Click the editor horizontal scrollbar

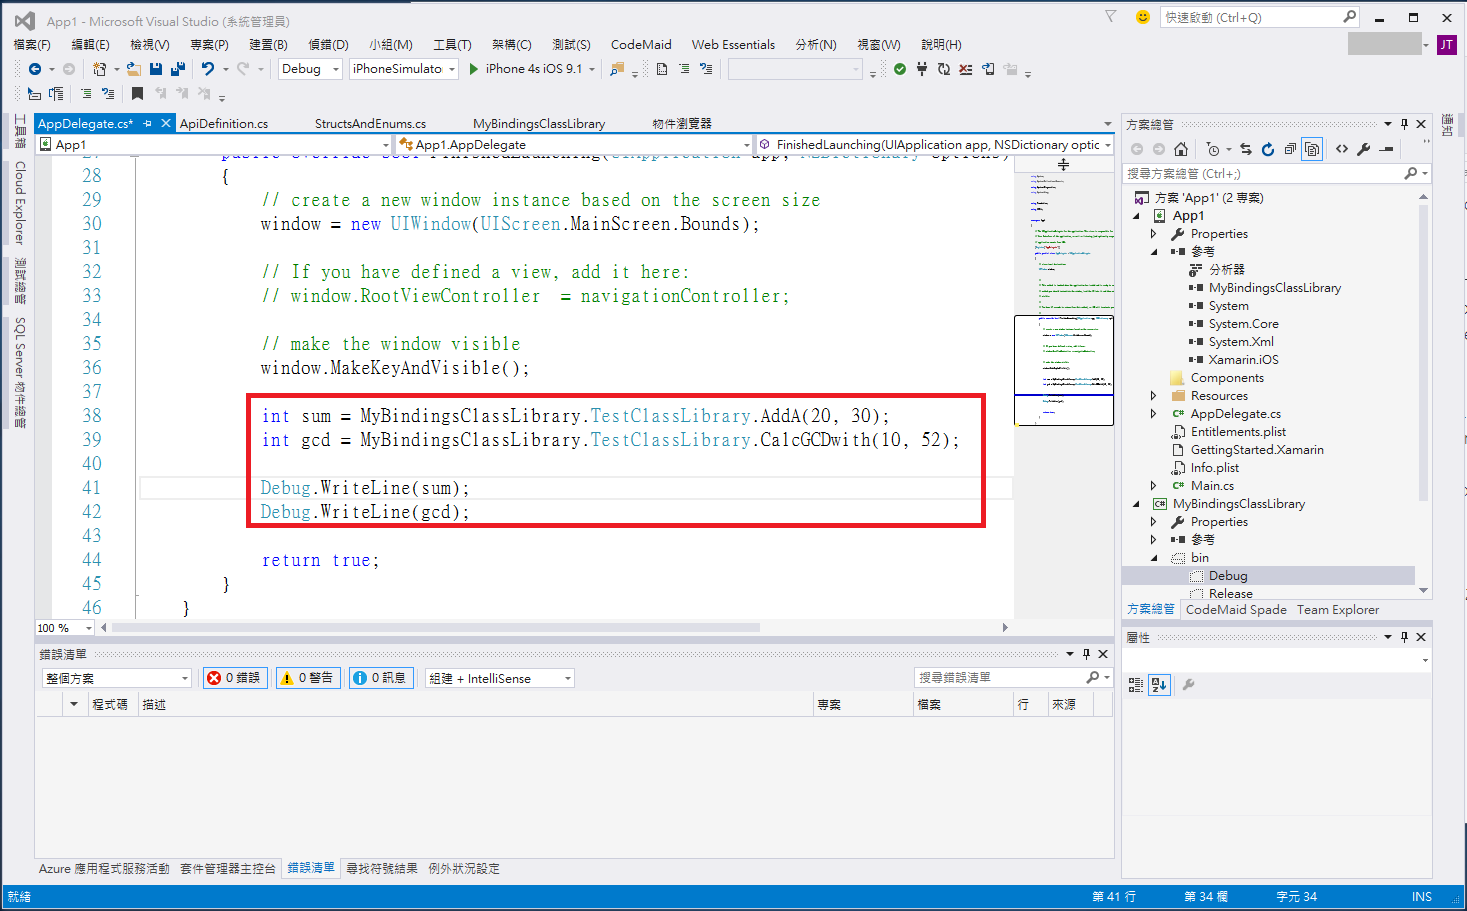[x=436, y=628]
